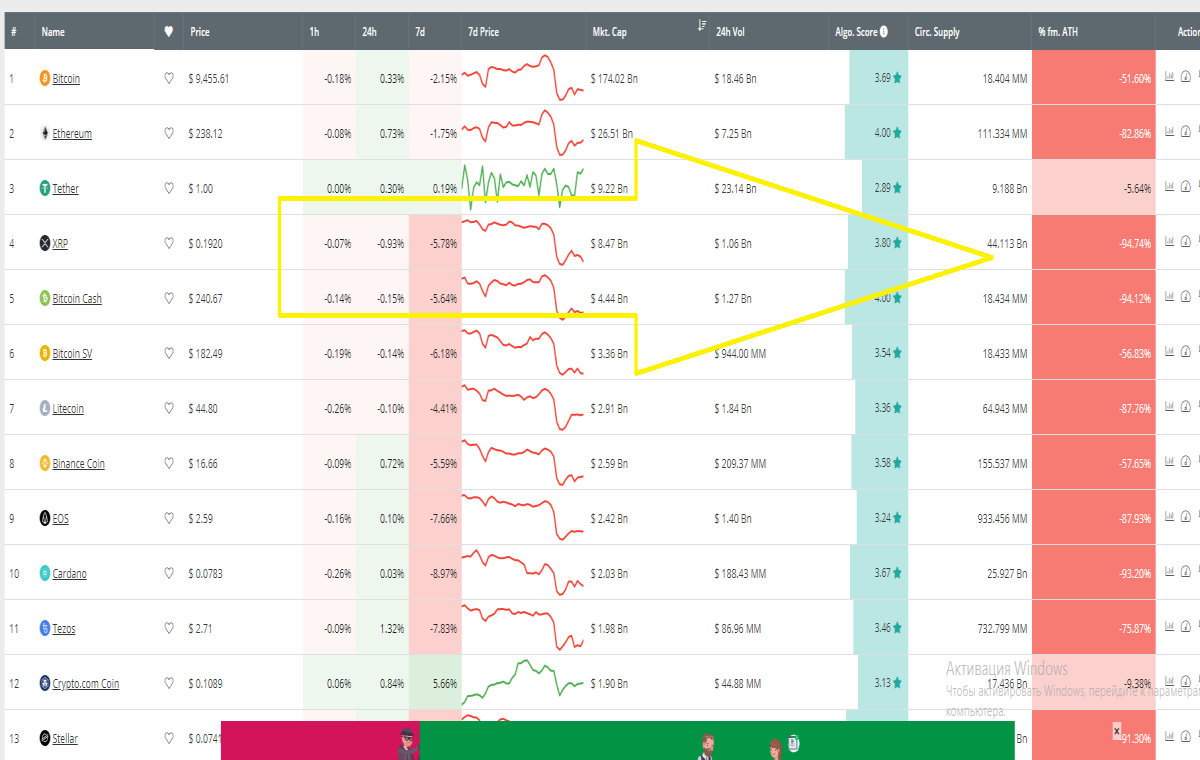The height and width of the screenshot is (760, 1200).
Task: Click the Circ. Supply column header
Action: click(x=937, y=32)
